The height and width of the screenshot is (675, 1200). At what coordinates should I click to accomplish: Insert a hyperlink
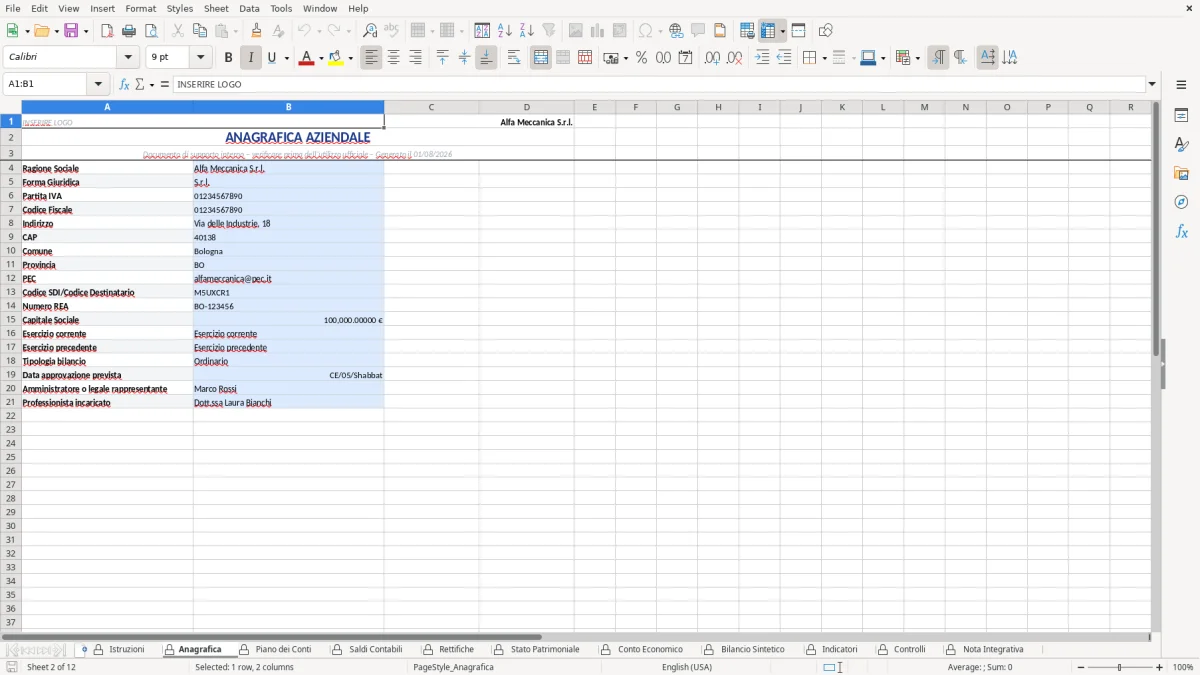(676, 31)
